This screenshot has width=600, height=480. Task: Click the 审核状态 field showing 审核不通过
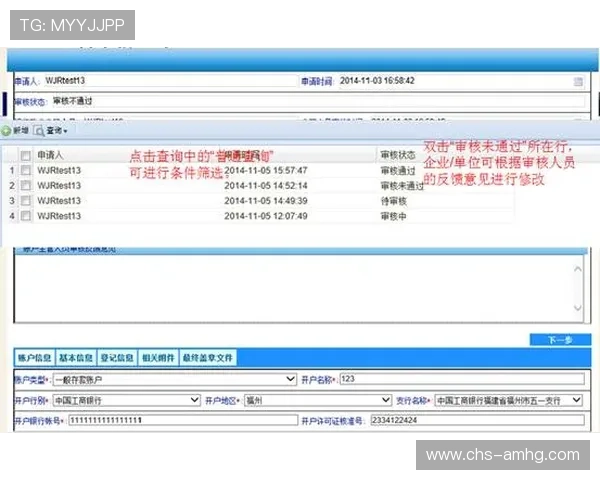coord(318,101)
